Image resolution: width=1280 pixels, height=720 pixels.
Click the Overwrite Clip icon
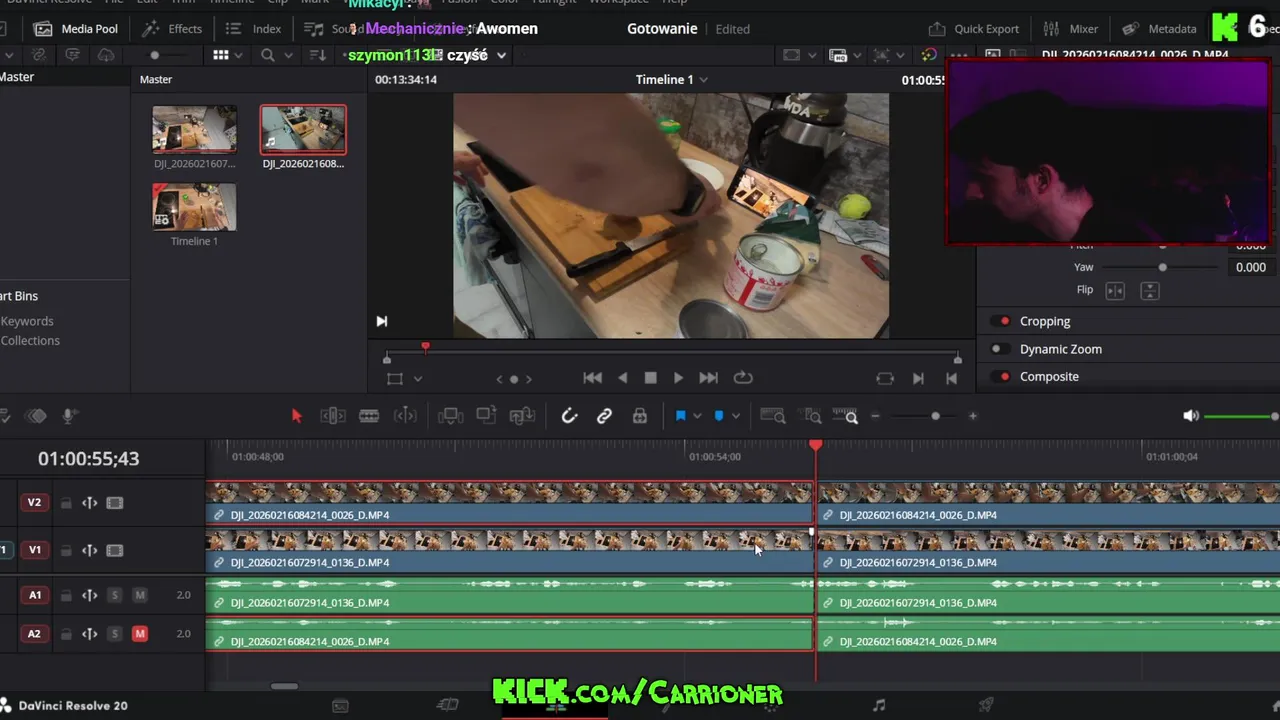click(x=486, y=416)
